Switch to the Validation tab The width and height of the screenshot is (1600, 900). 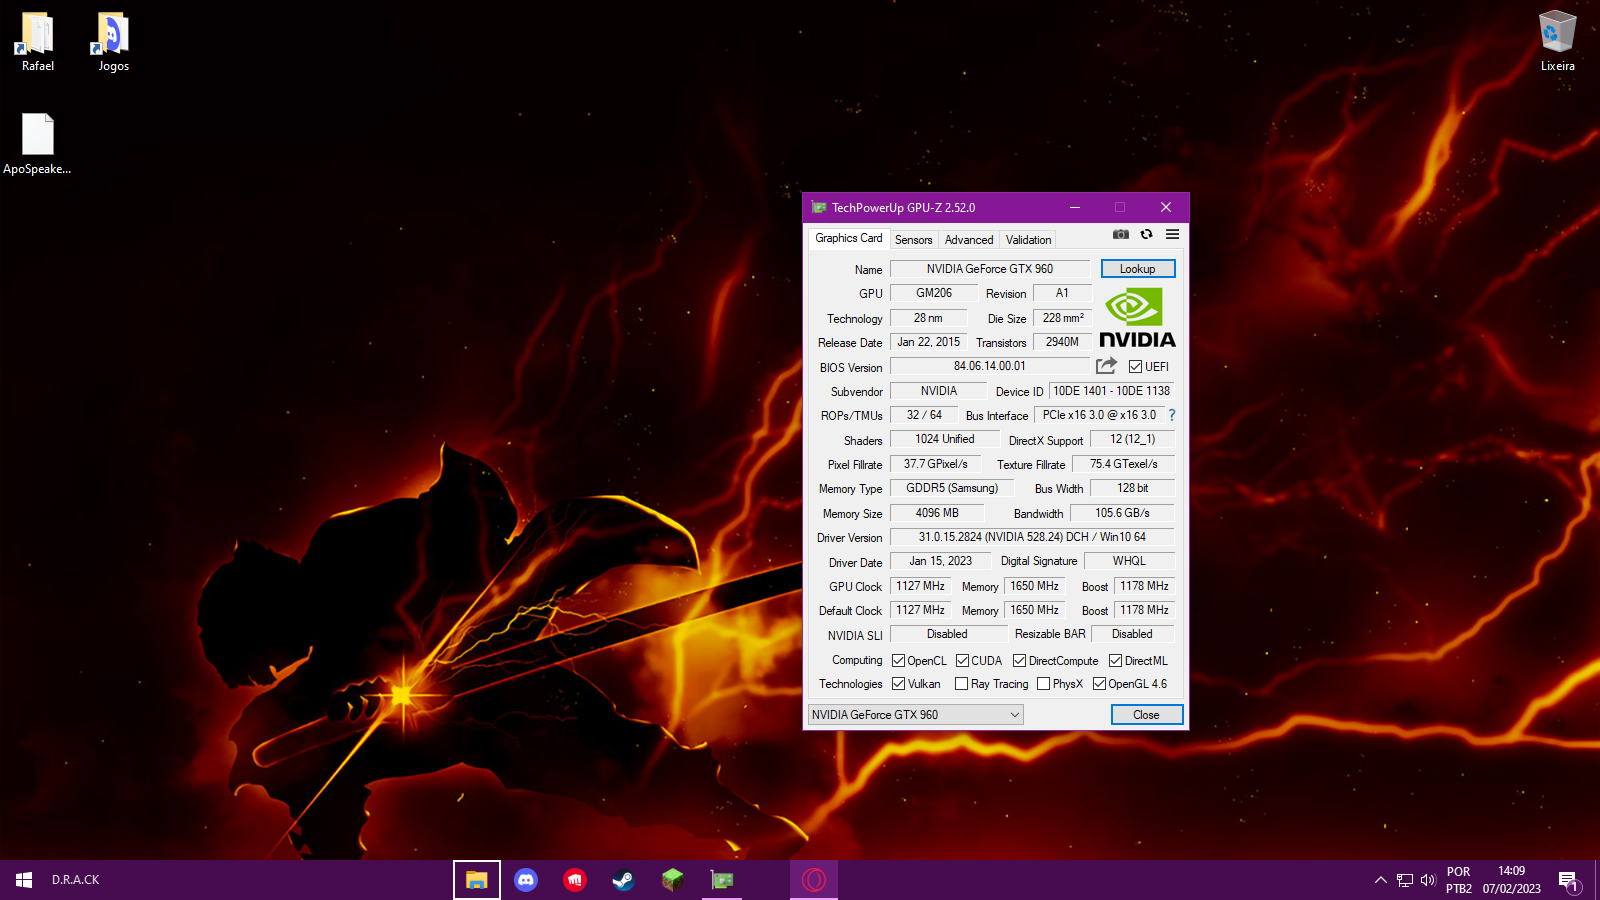(x=1028, y=240)
